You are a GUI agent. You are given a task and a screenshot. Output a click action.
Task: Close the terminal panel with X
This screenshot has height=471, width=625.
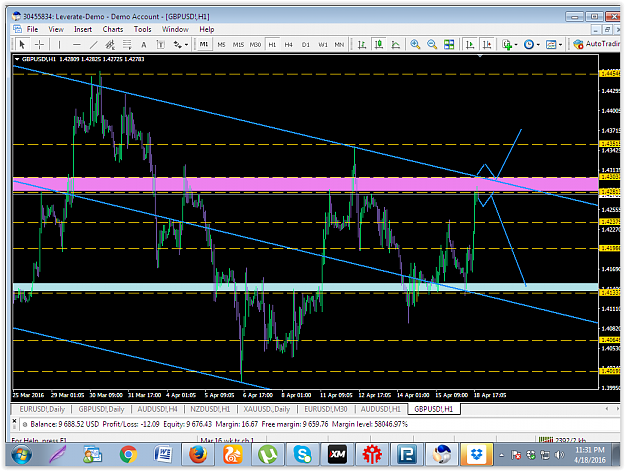14,421
